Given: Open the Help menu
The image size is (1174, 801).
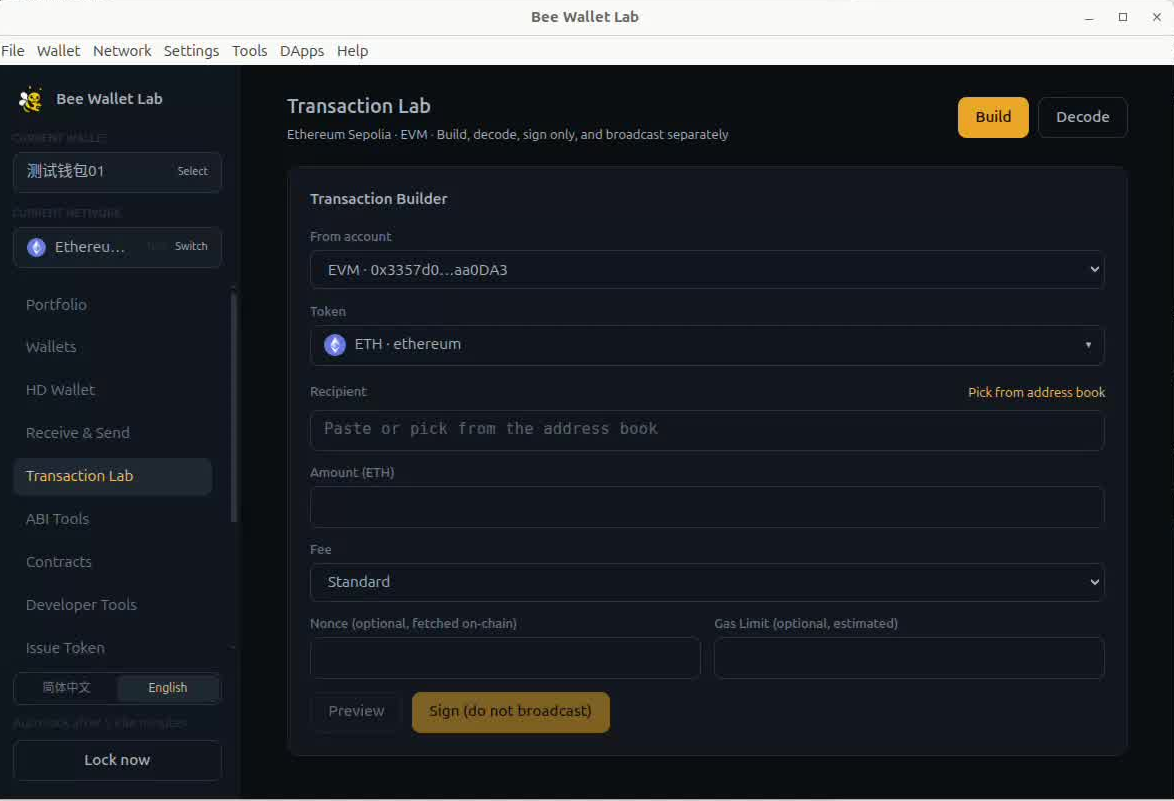Looking at the screenshot, I should click(x=352, y=51).
